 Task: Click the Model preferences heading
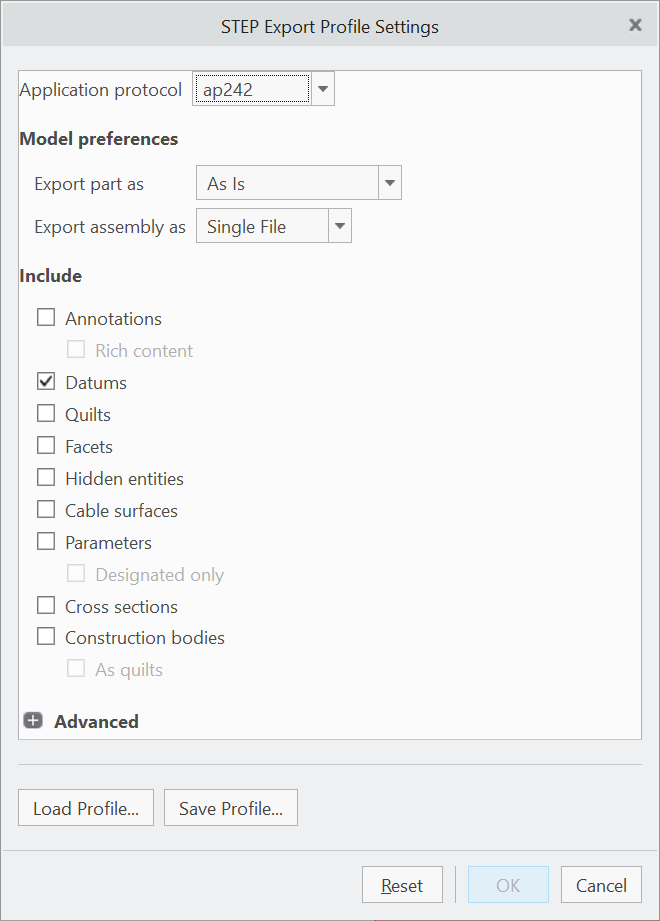point(99,139)
